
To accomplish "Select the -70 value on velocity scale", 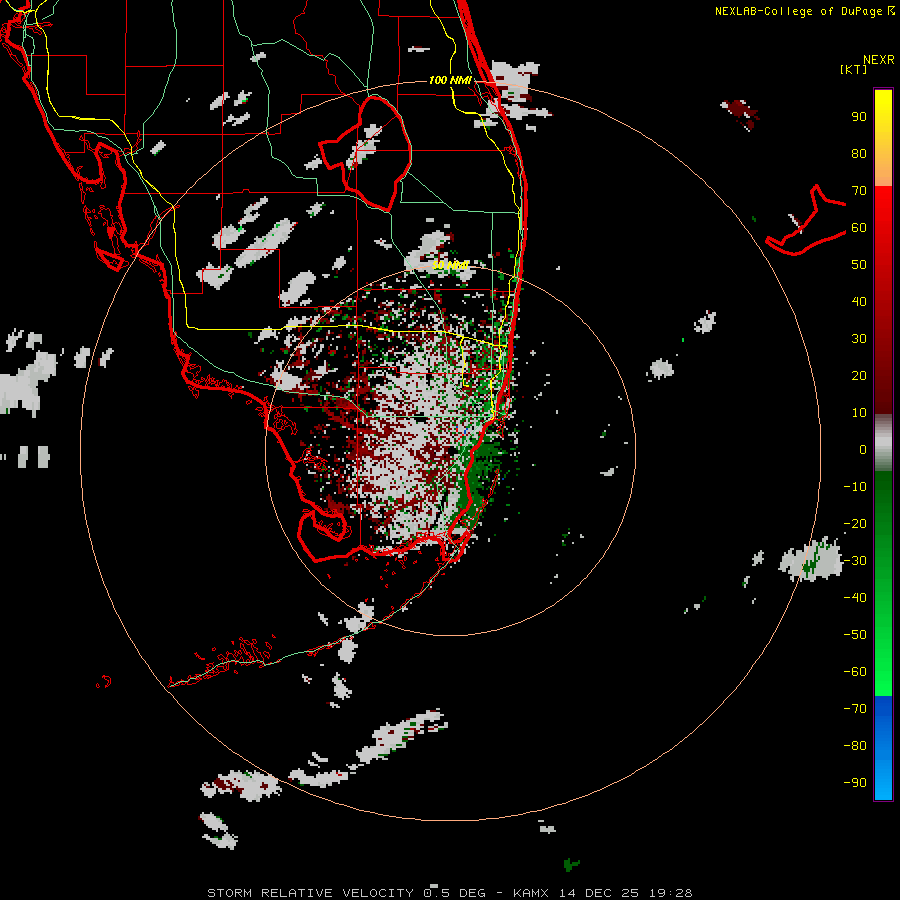I will [x=855, y=709].
